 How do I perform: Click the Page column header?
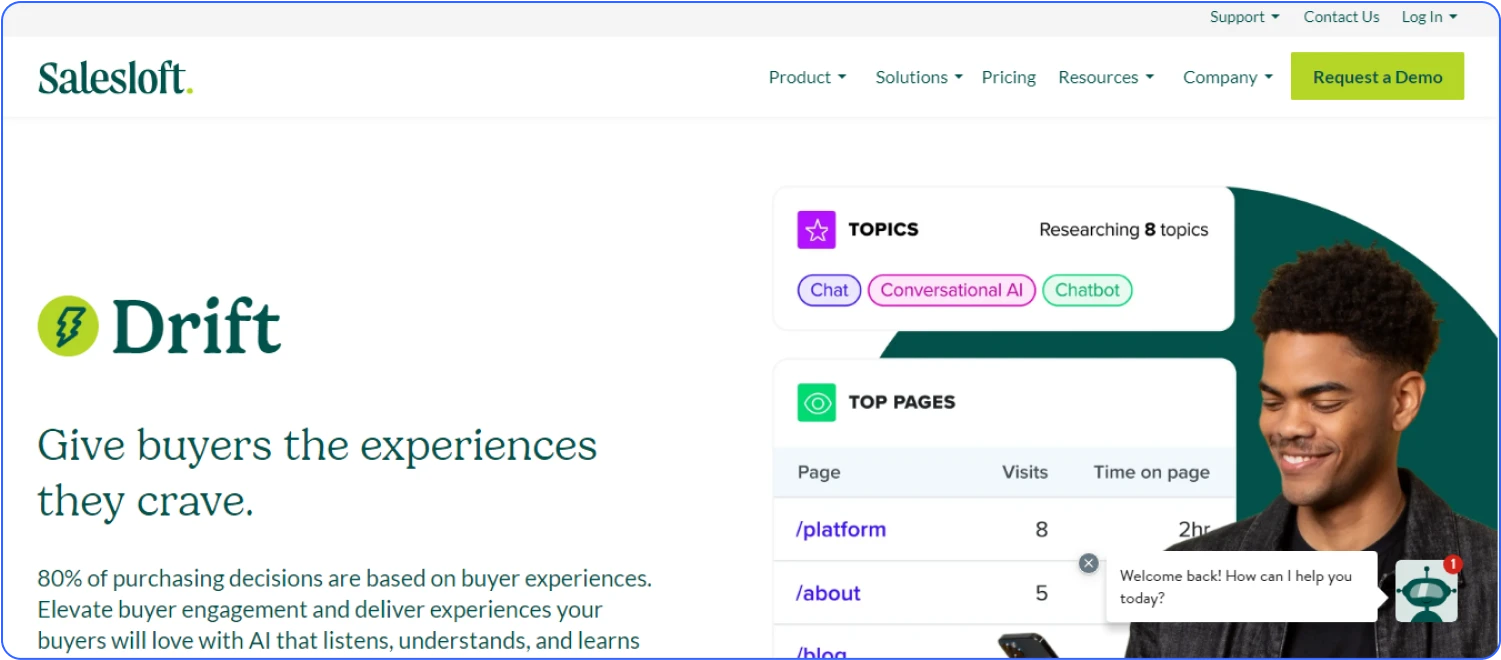point(818,472)
